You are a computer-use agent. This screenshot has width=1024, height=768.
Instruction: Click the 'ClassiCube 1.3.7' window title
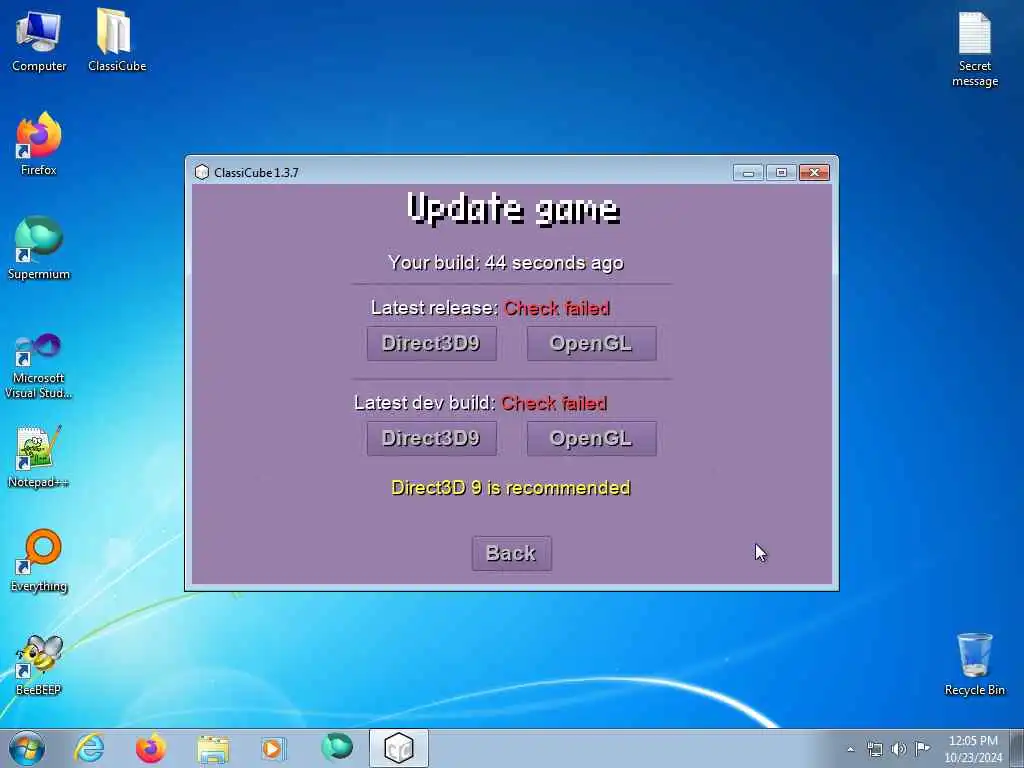tap(256, 172)
